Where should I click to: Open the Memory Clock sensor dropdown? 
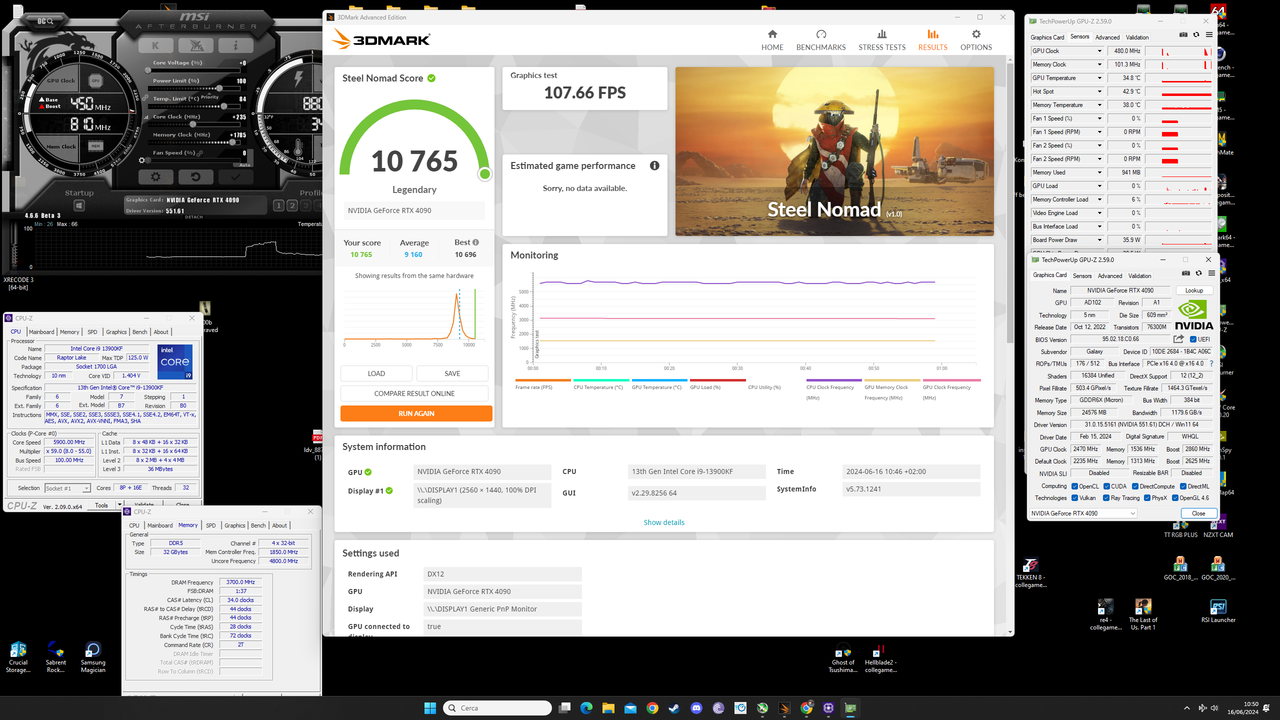point(1099,64)
